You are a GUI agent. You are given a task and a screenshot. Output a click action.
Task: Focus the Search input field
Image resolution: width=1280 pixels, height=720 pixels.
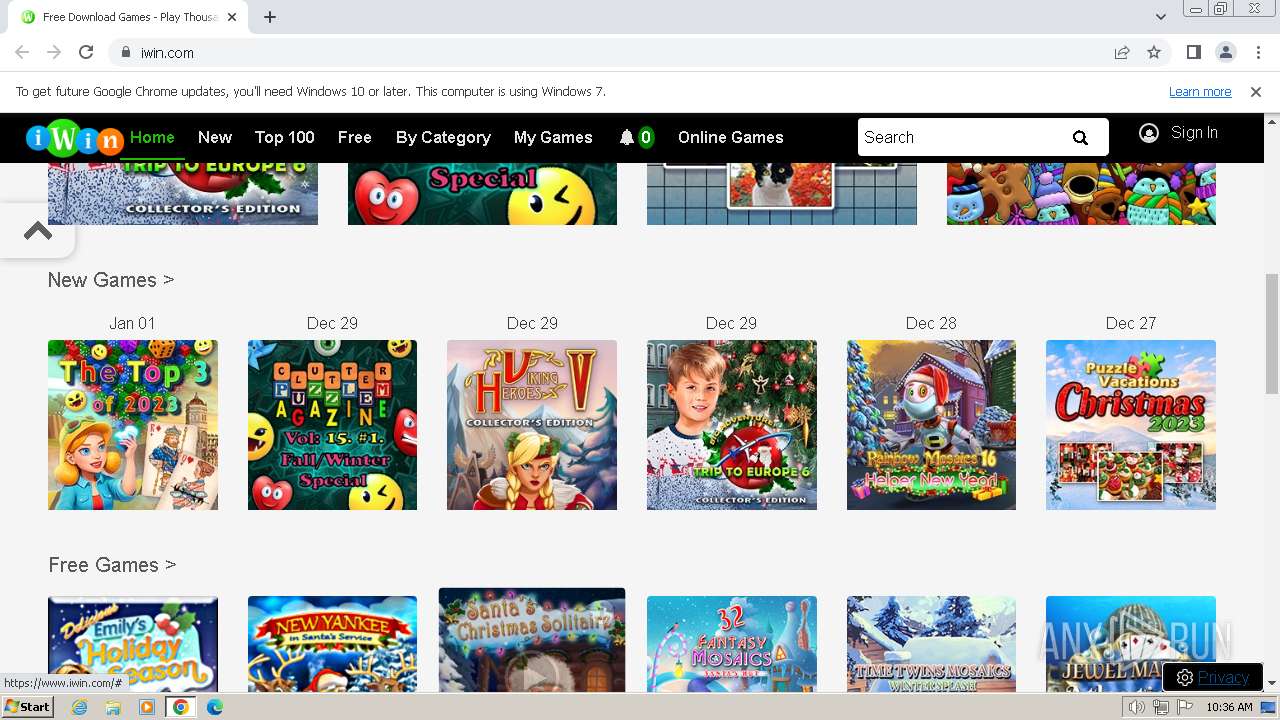[960, 138]
